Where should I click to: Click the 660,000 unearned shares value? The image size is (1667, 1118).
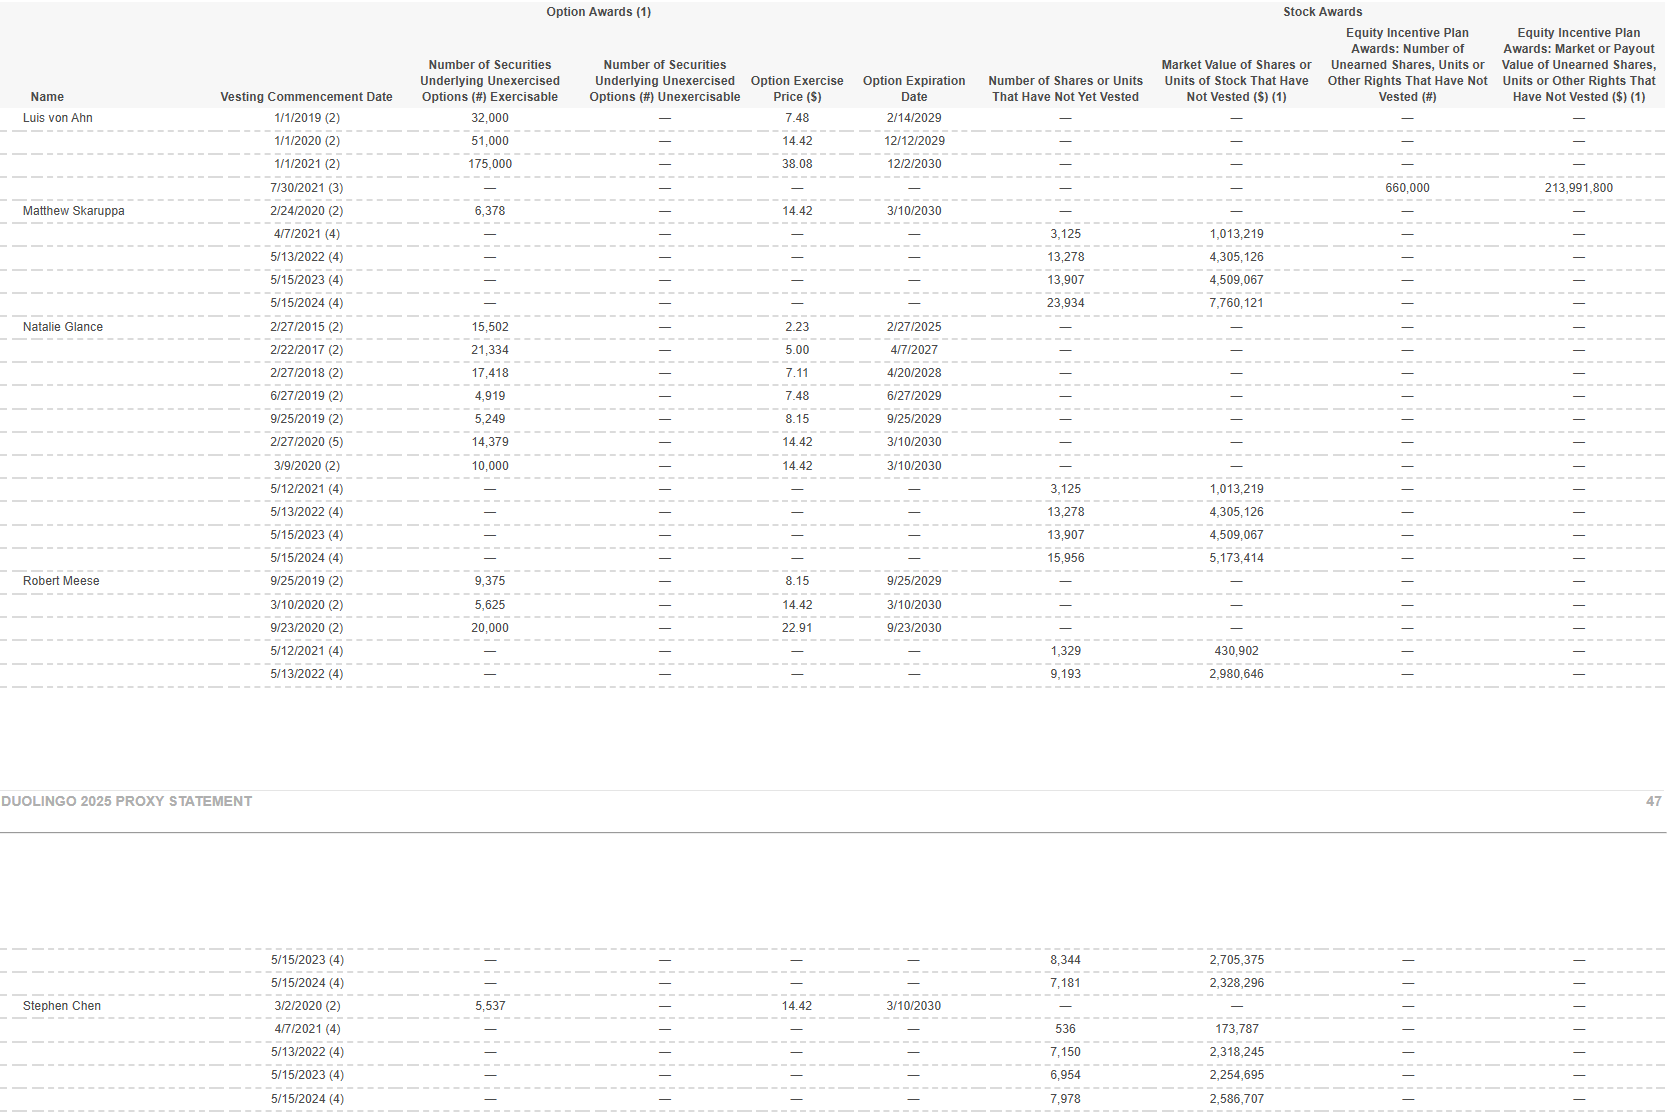pyautogui.click(x=1407, y=188)
